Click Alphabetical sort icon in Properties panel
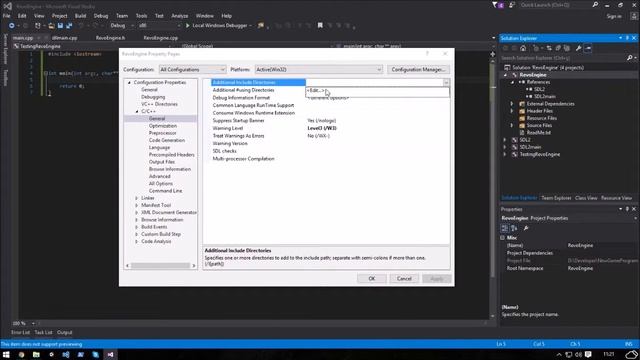The image size is (640, 360). click(514, 228)
